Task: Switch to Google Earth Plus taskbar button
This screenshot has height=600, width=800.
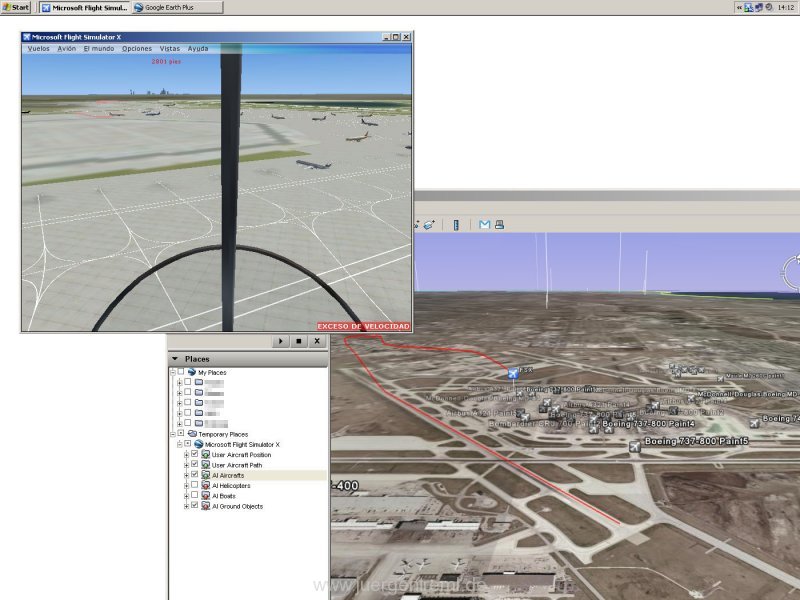Action: click(178, 7)
